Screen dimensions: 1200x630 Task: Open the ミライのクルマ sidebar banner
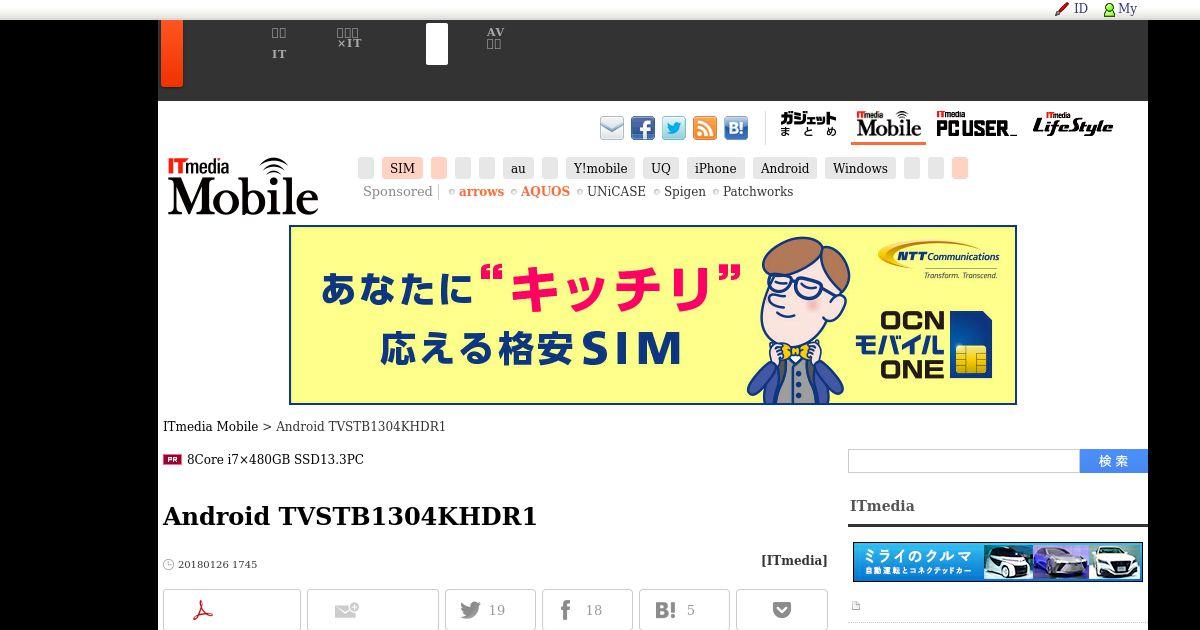[998, 562]
